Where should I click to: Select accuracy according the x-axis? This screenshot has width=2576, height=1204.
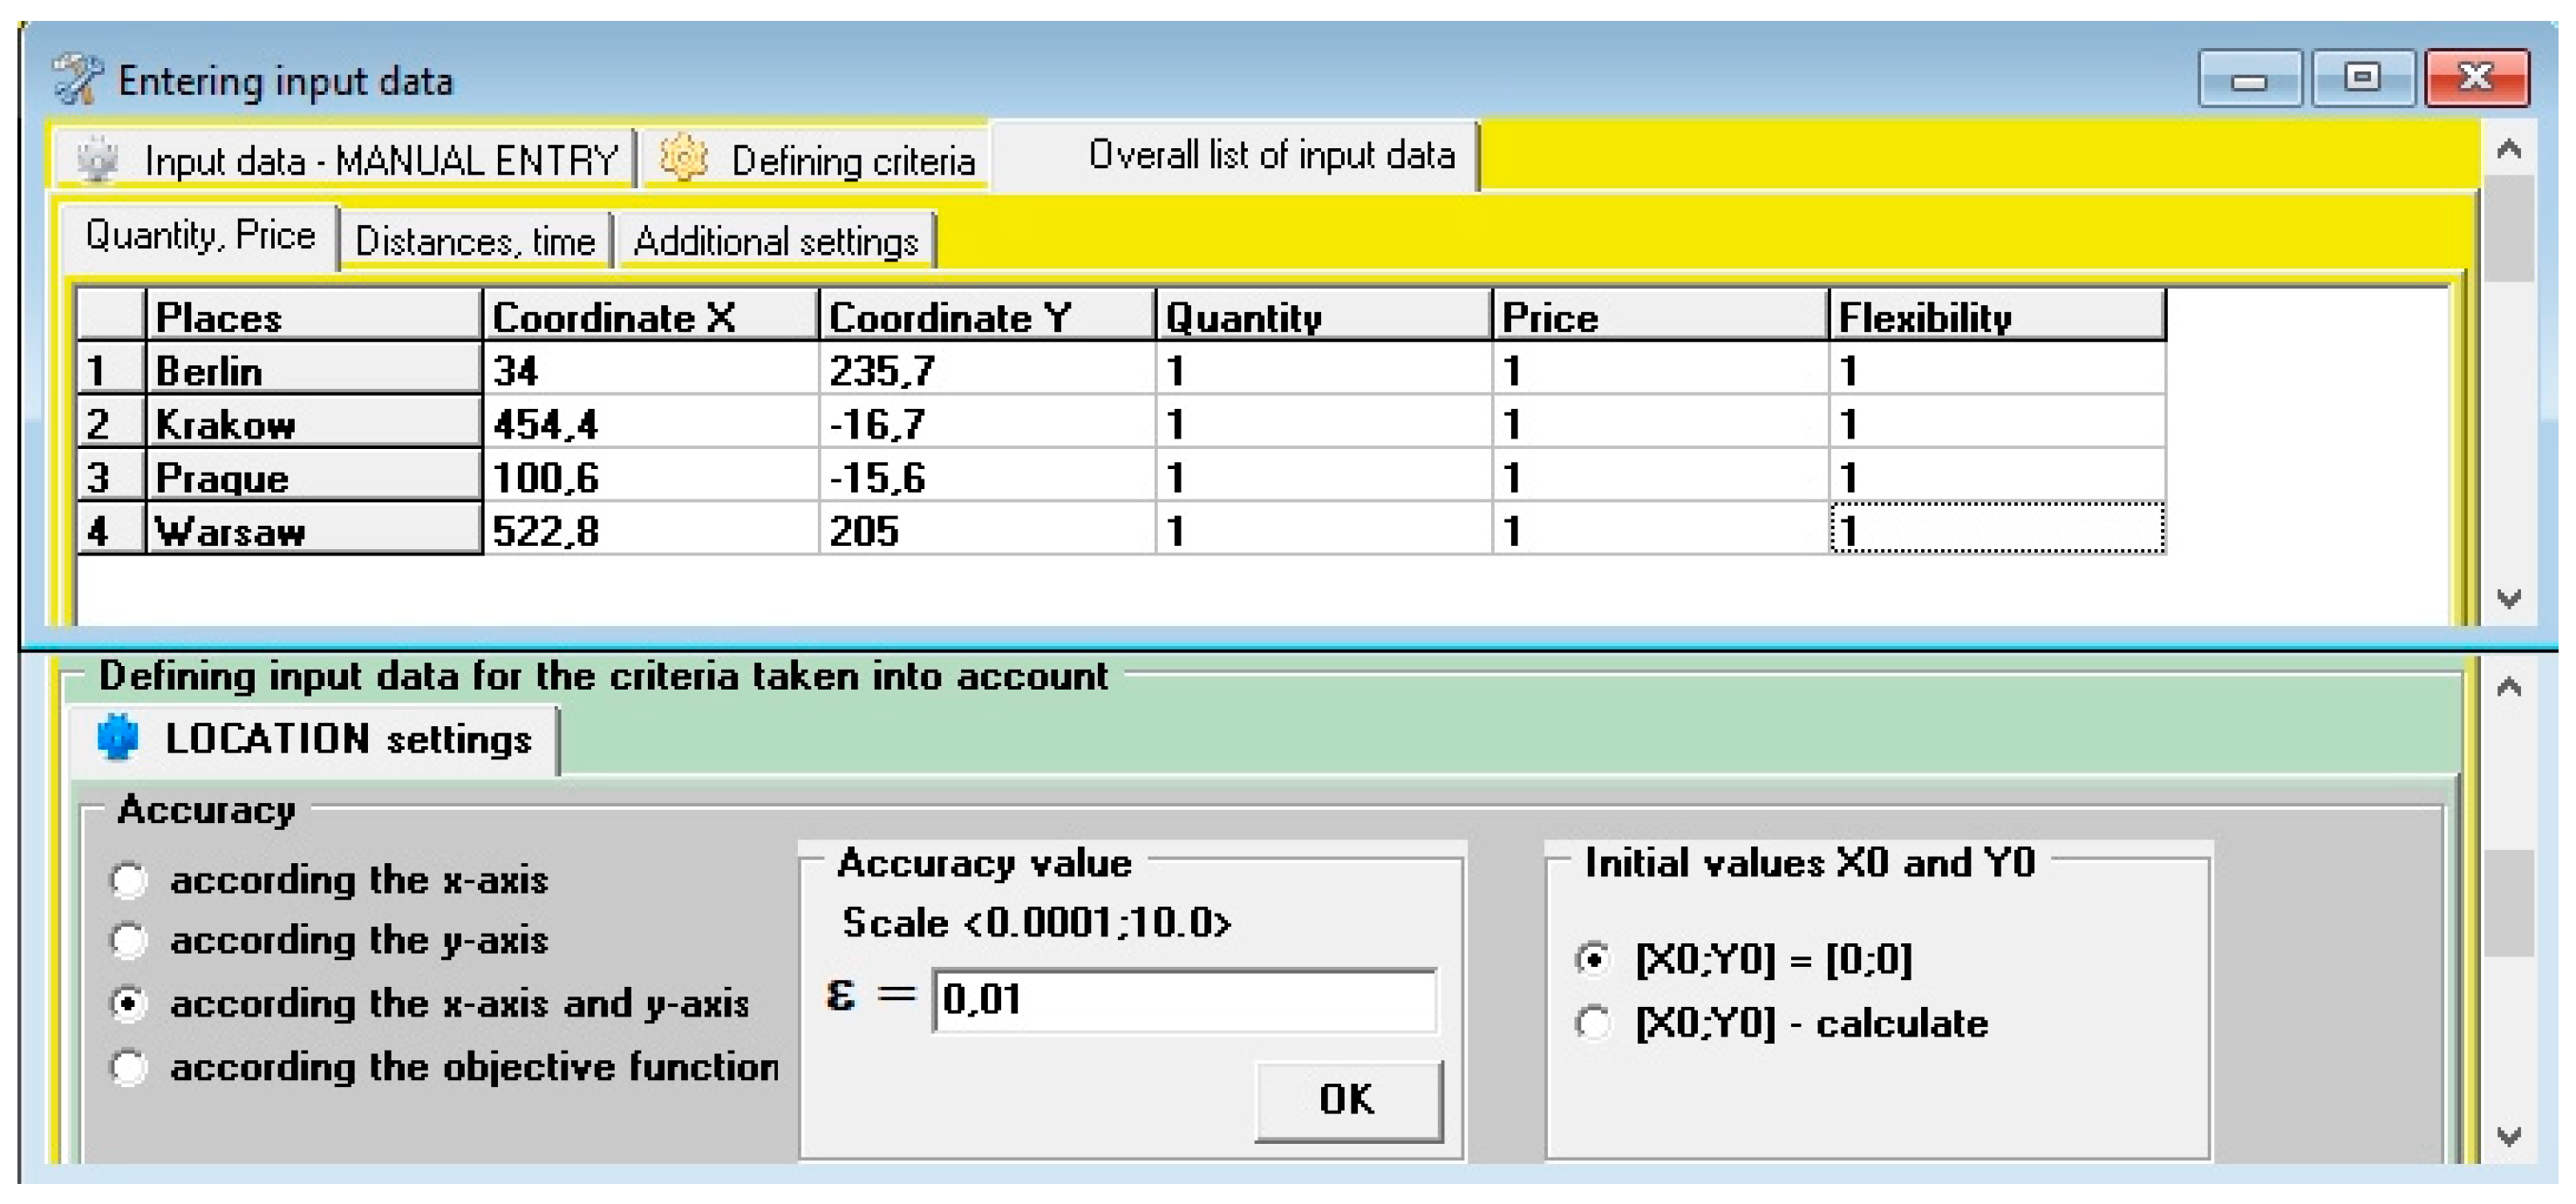point(129,881)
